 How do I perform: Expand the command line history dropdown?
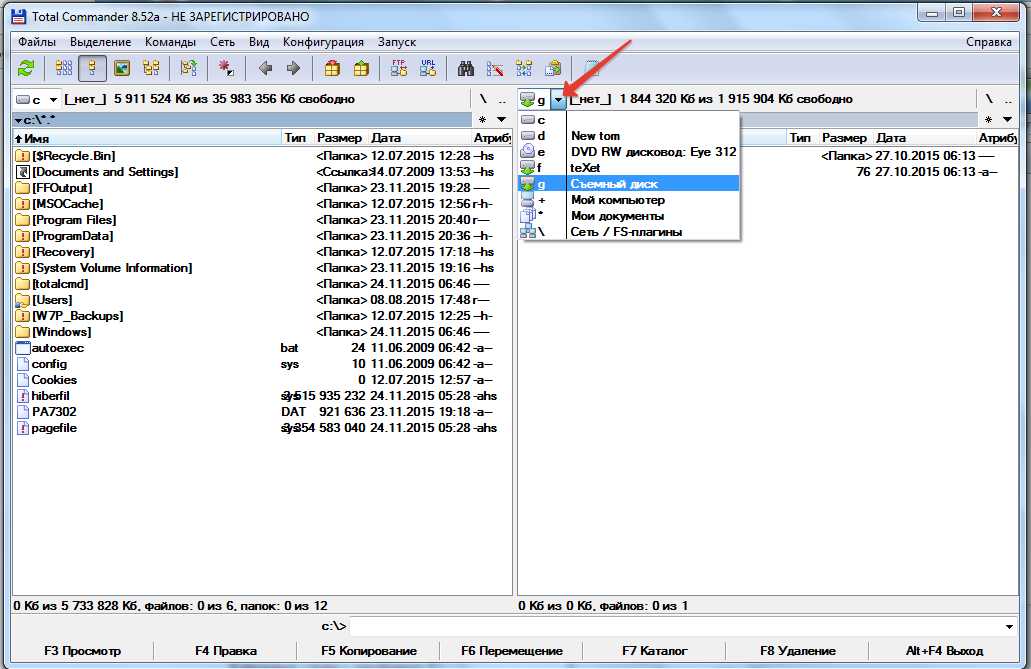click(x=1008, y=627)
